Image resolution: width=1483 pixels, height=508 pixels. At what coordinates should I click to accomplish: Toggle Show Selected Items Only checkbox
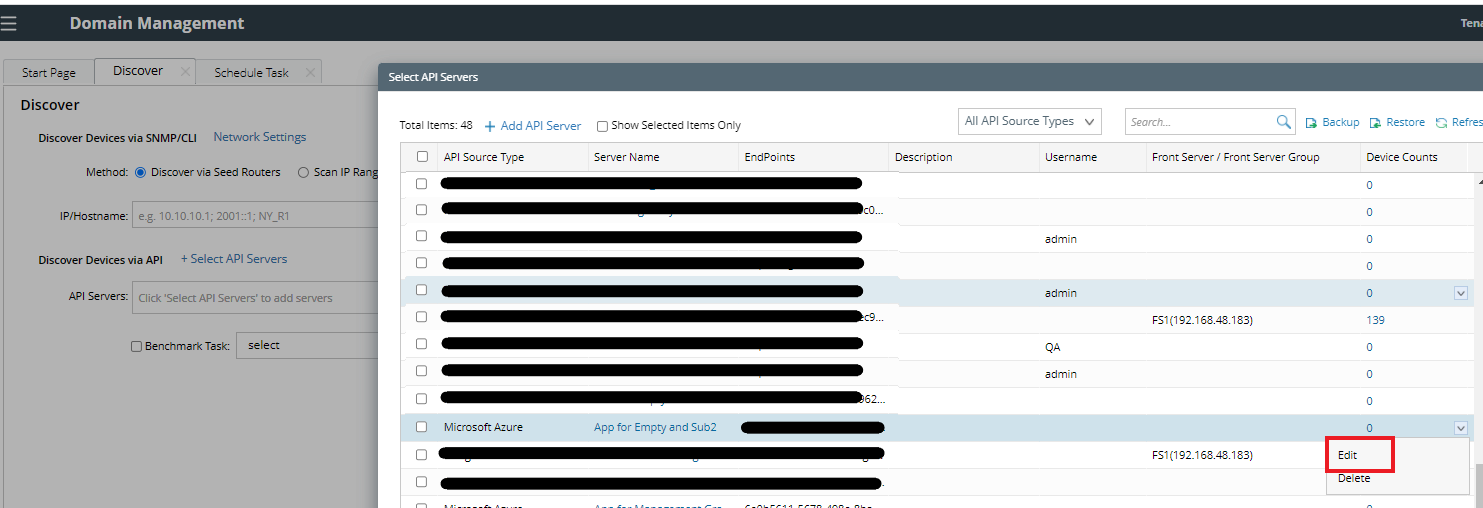click(x=602, y=126)
